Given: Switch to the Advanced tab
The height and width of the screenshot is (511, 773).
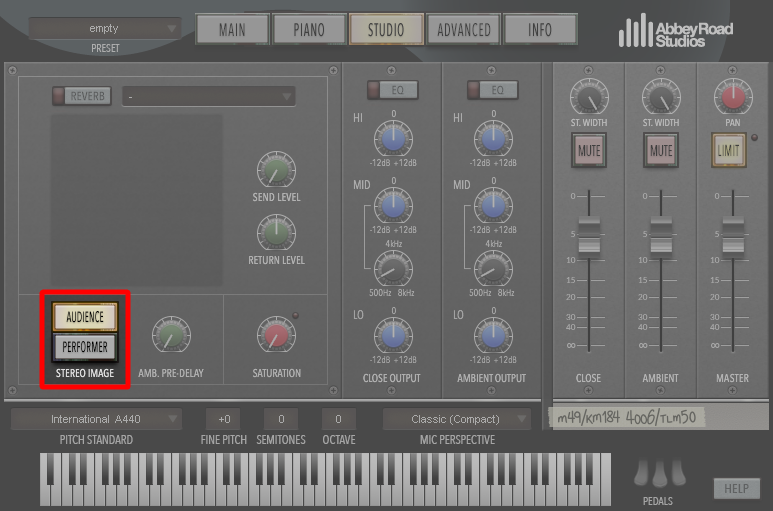Looking at the screenshot, I should pos(463,30).
